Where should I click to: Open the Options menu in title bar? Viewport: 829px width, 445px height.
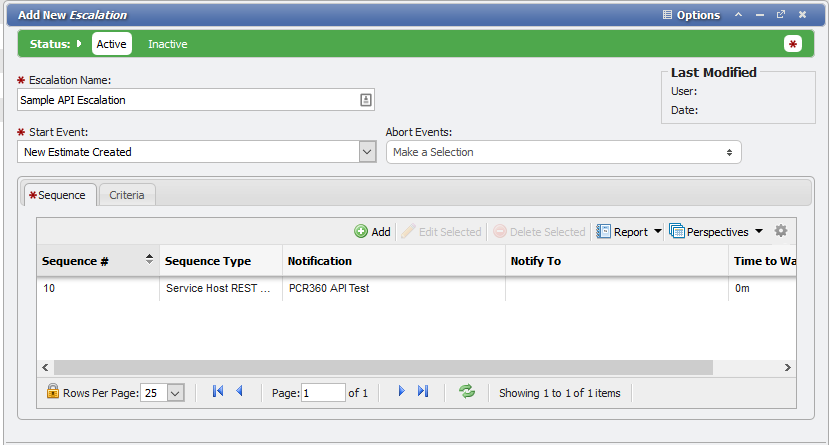pos(691,15)
